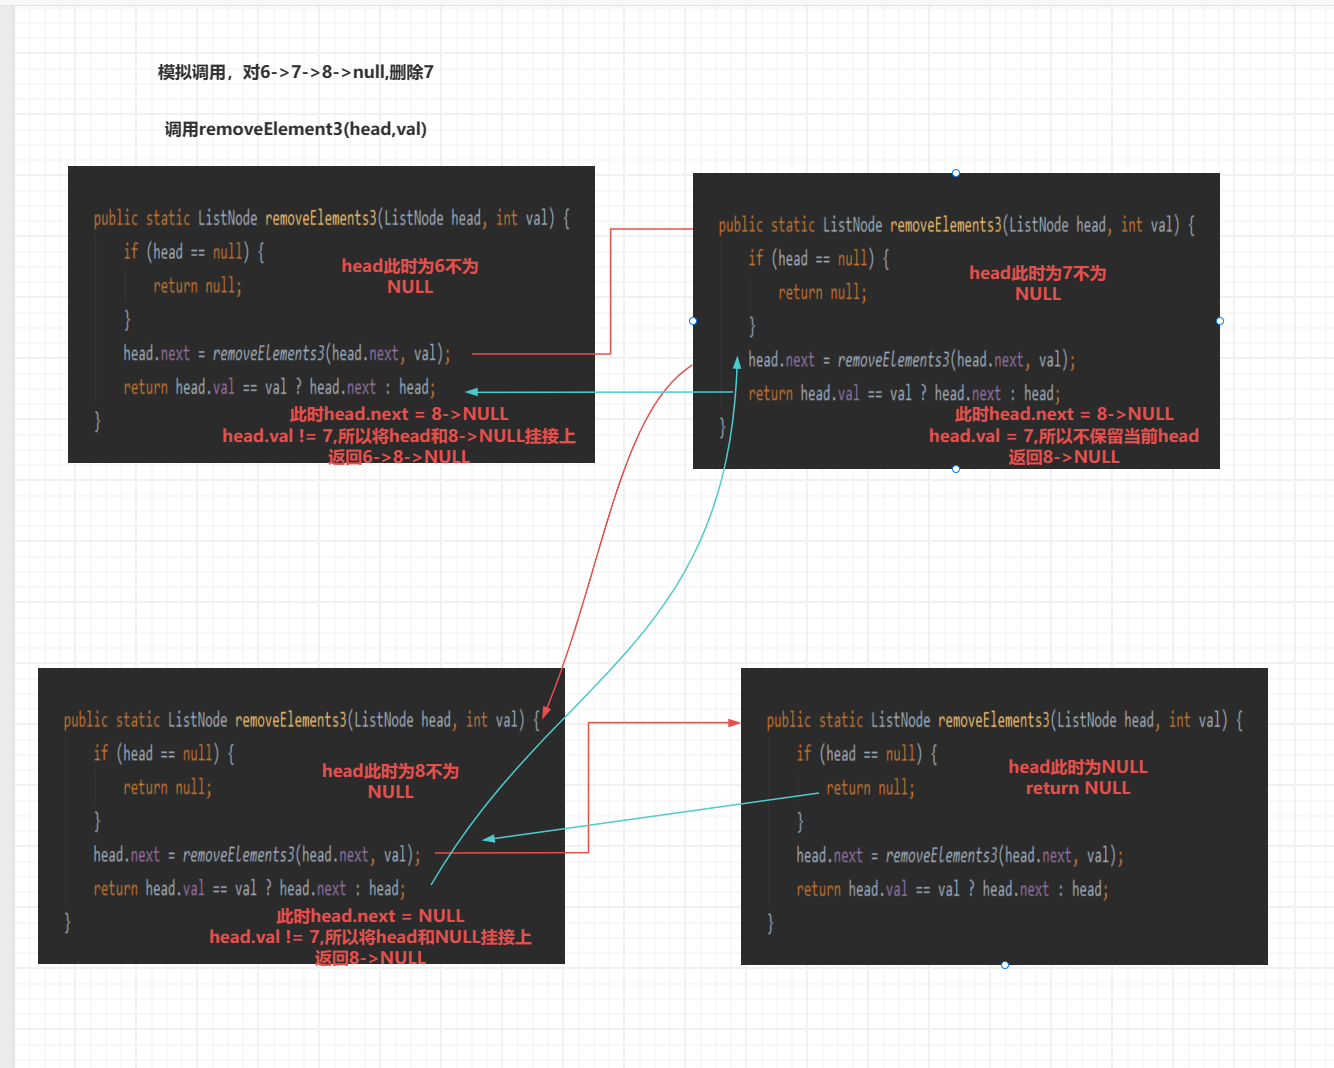Image resolution: width=1334 pixels, height=1068 pixels.
Task: Click the left connection handle of the head=7 block
Action: point(693,321)
